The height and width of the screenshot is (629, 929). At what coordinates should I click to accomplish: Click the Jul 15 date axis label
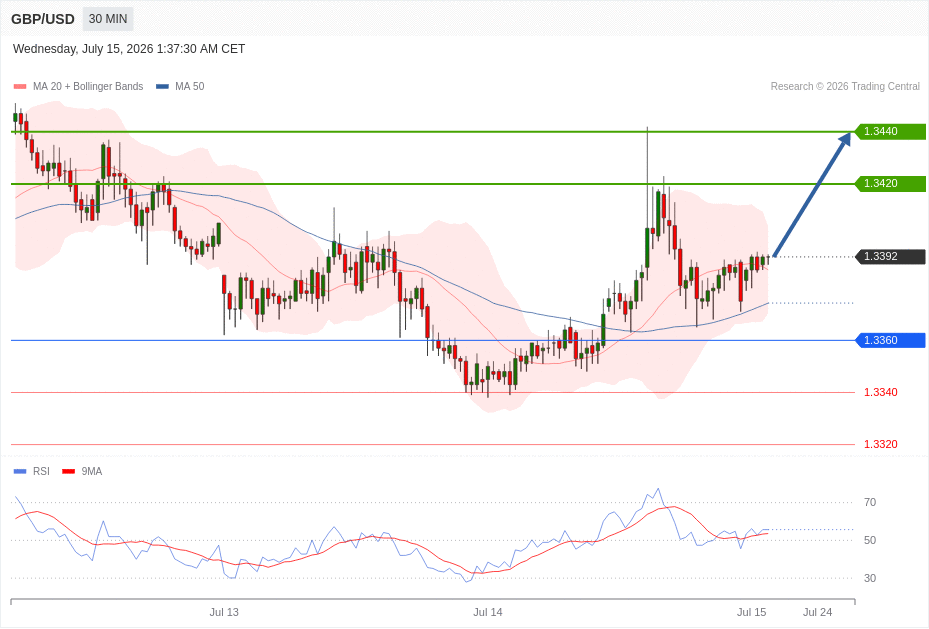click(751, 612)
